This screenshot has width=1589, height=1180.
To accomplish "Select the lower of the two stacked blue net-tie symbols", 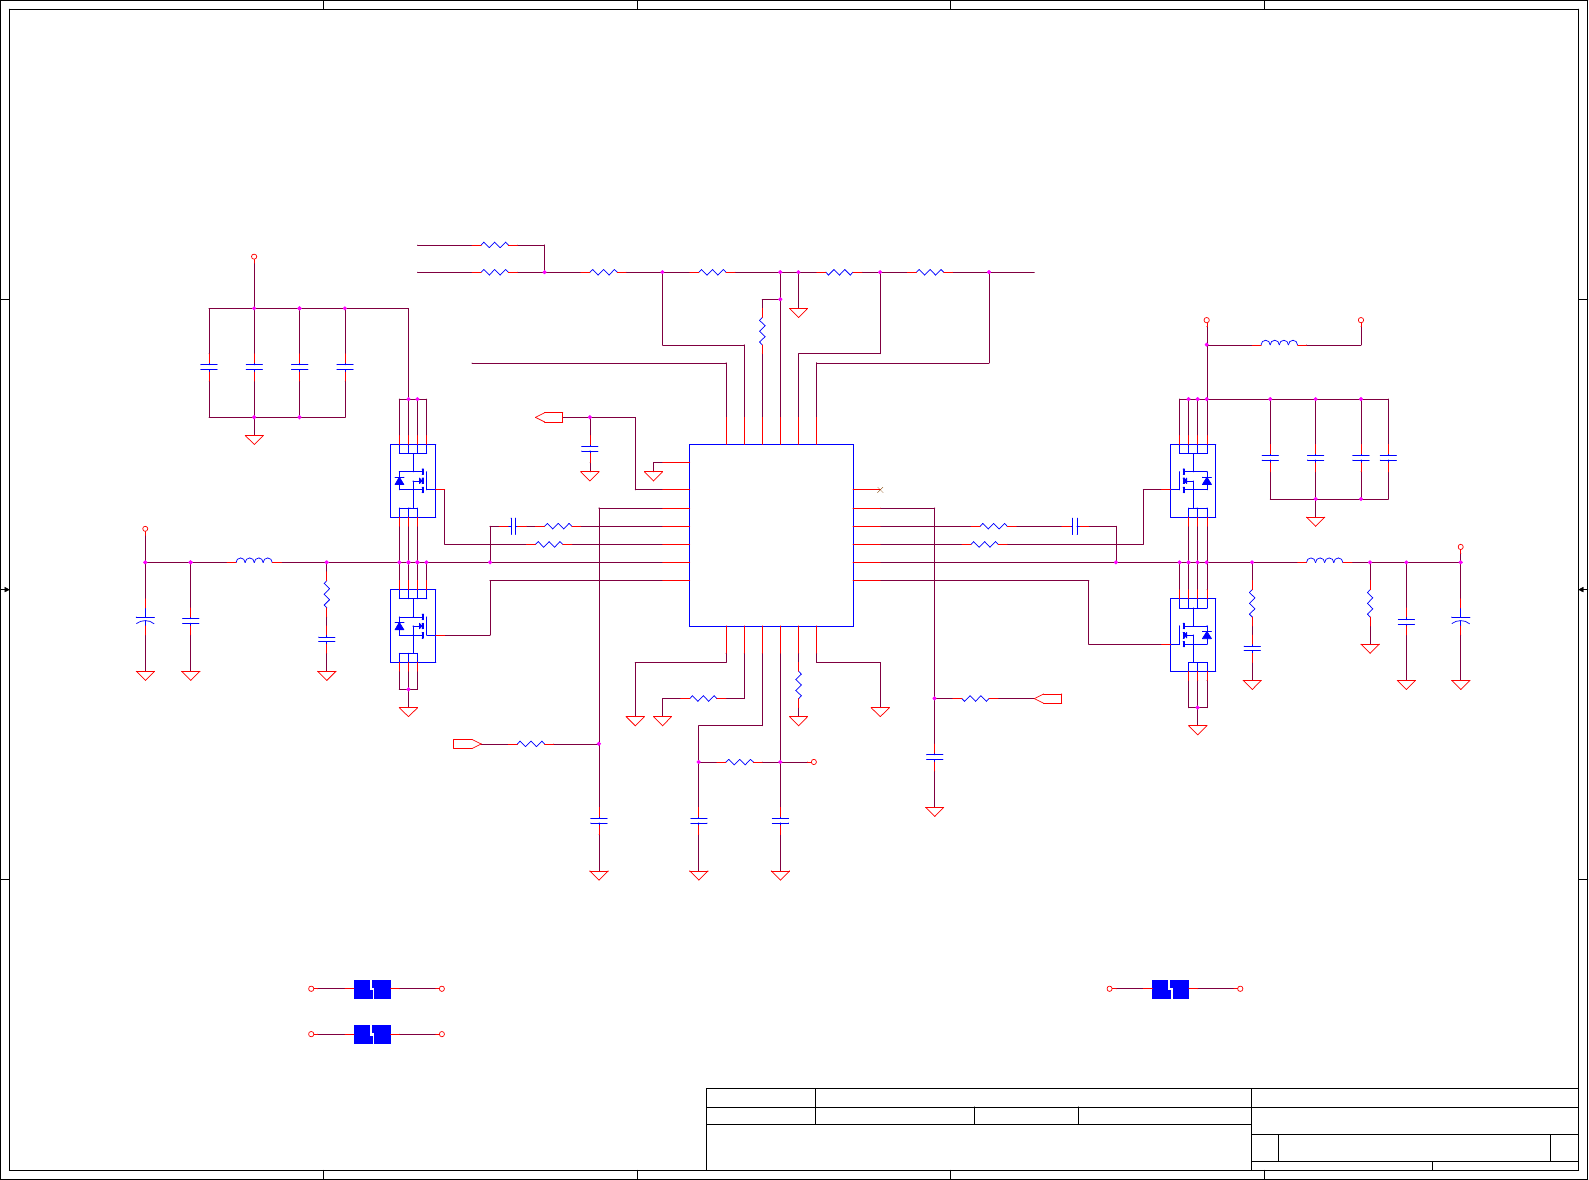I will click(372, 1034).
